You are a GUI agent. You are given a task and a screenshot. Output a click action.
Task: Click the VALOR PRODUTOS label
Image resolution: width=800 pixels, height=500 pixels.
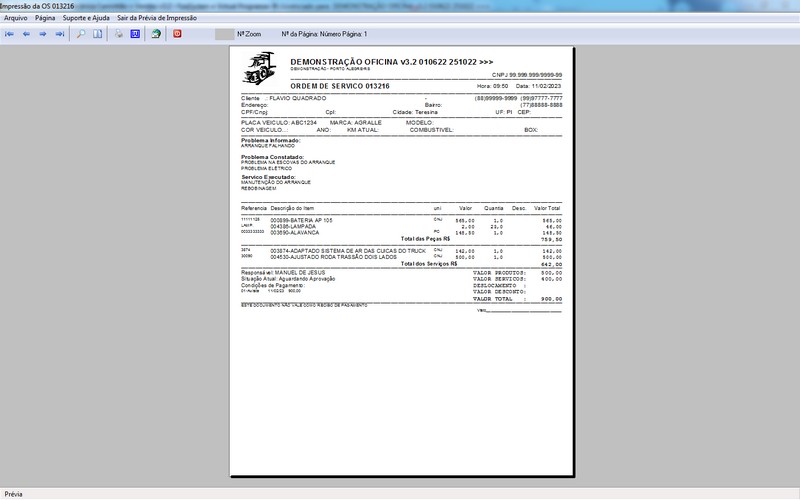[x=499, y=273]
